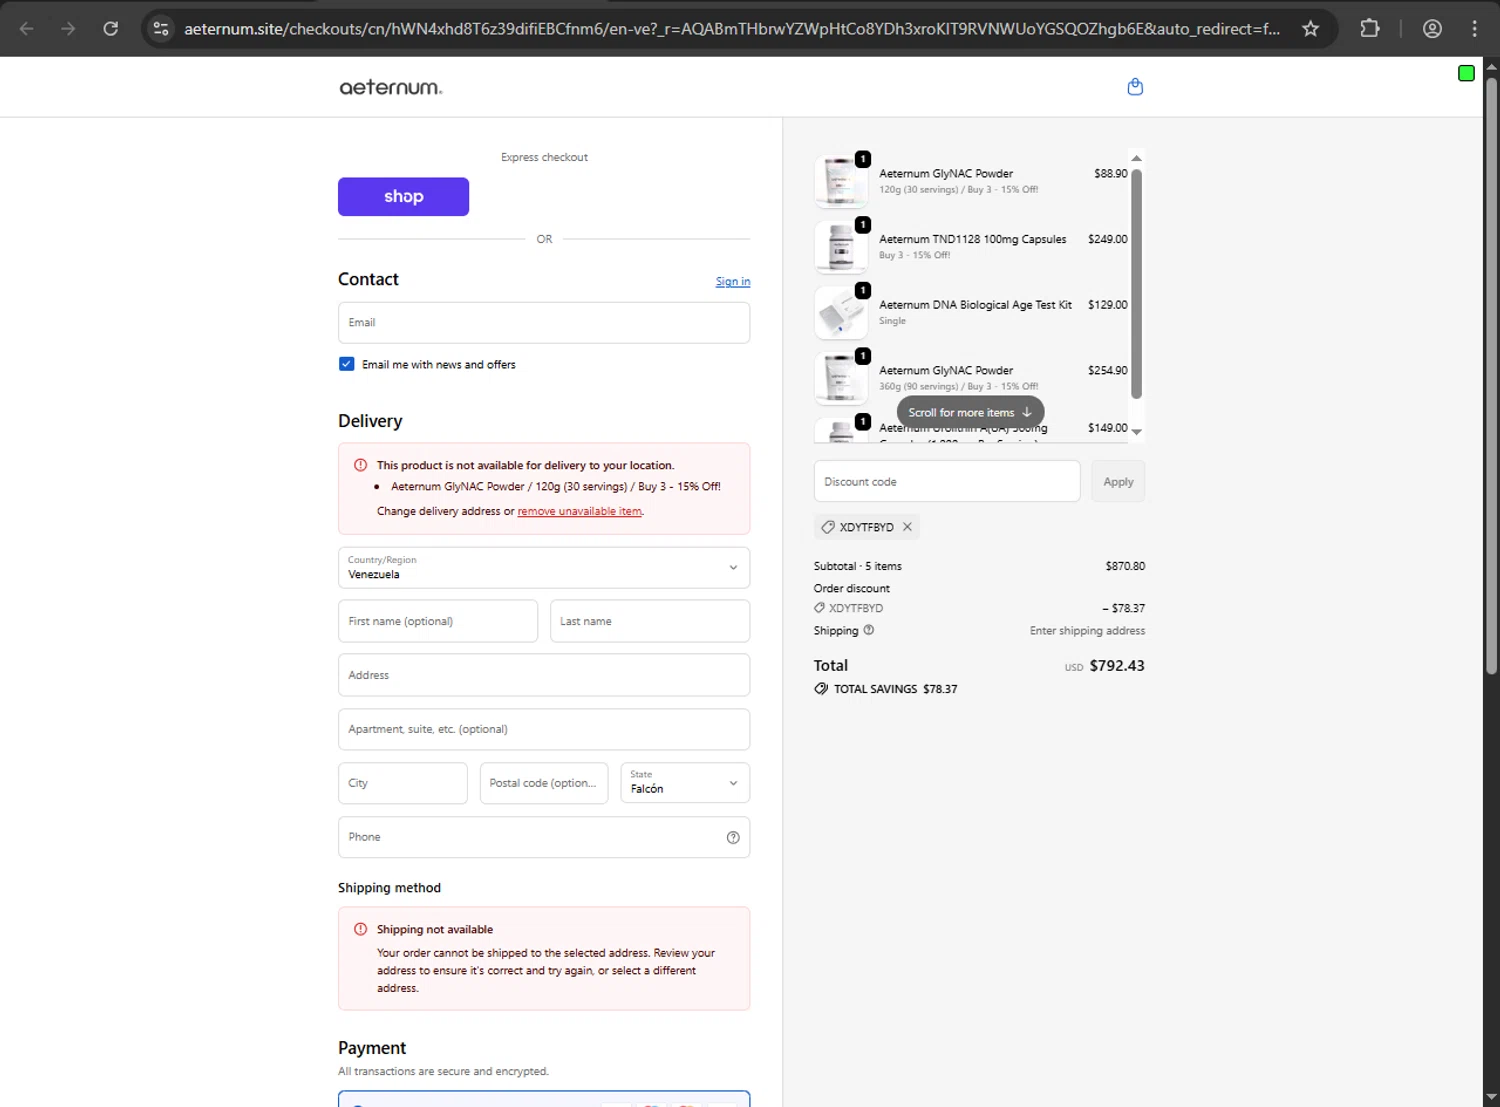This screenshot has width=1500, height=1107.
Task: Click the DNA Biological Age Test Kit thumbnail
Action: coord(841,313)
